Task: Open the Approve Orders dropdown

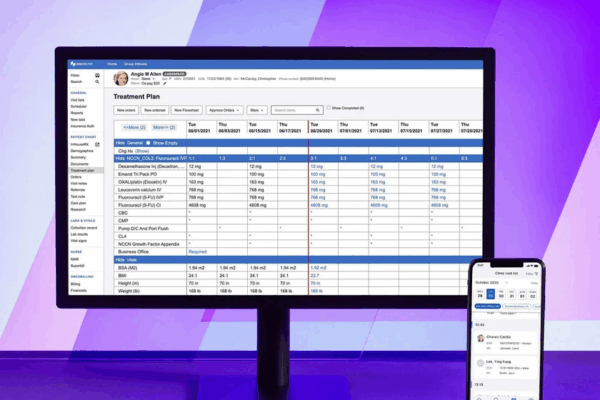Action: (x=222, y=109)
